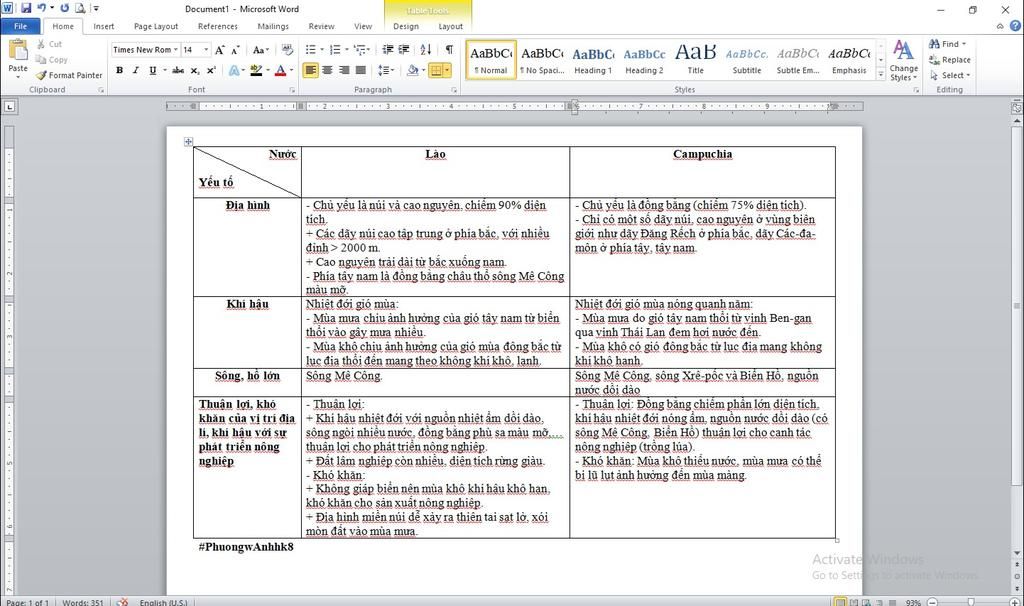
Task: Expand the Styles gallery More arrow
Action: tap(880, 75)
